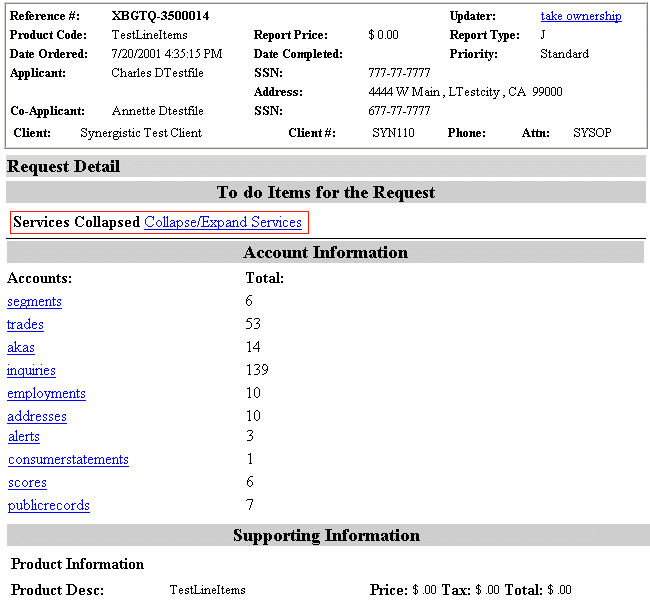Open the trades account link
The image size is (650, 604).
[25, 324]
